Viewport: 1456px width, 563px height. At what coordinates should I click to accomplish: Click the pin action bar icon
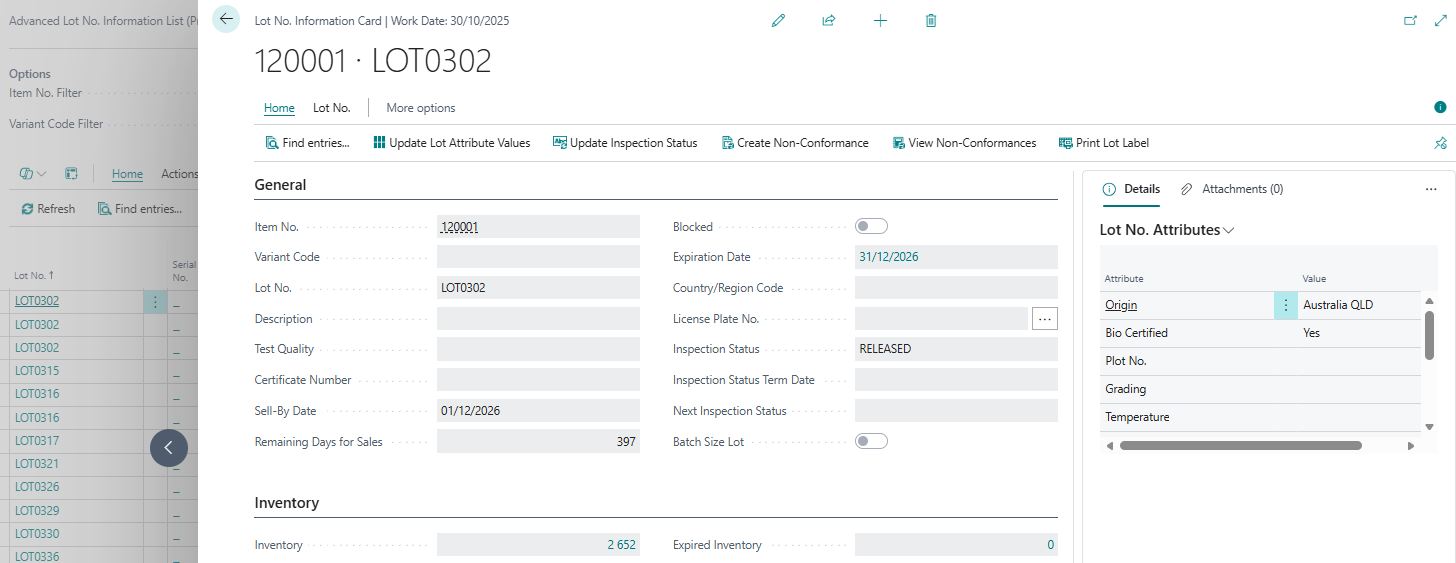tap(1440, 143)
